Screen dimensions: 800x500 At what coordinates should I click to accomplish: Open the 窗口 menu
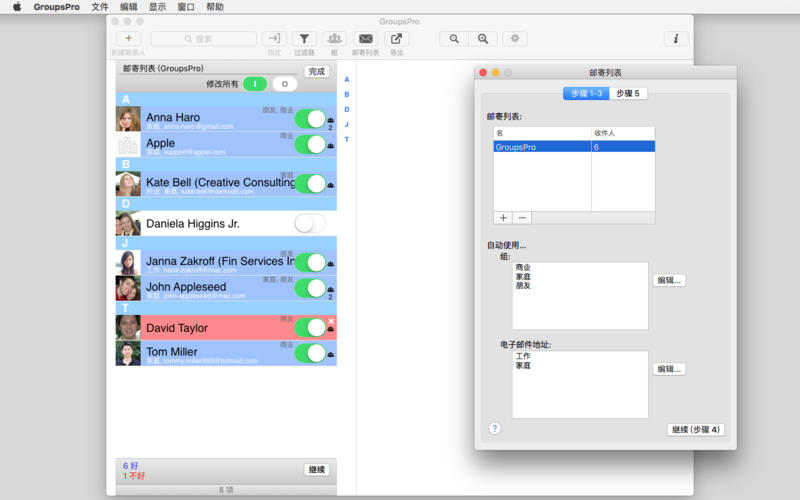[186, 7]
